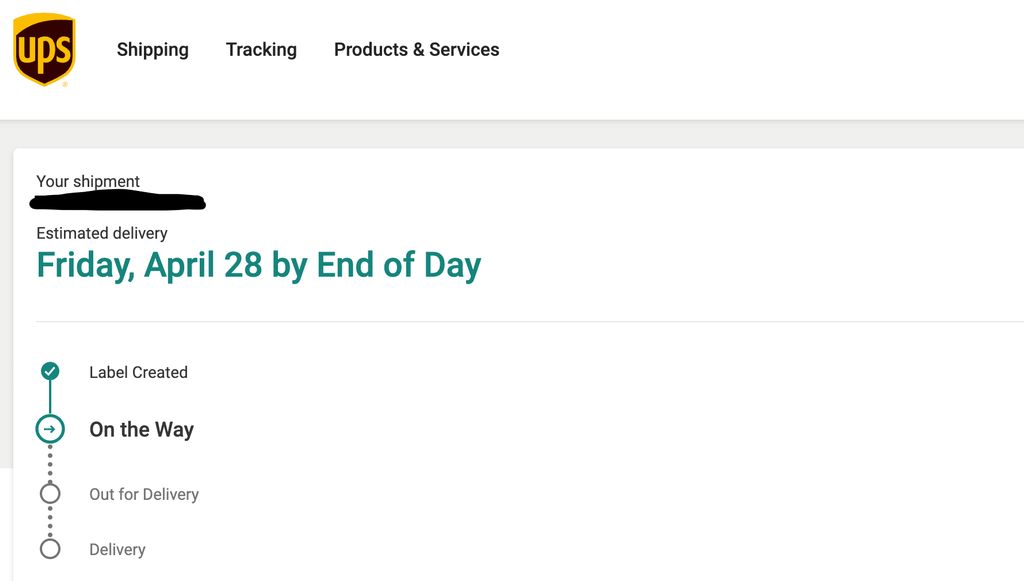Click the Out for Delivery step label
1024x581 pixels.
click(x=144, y=494)
